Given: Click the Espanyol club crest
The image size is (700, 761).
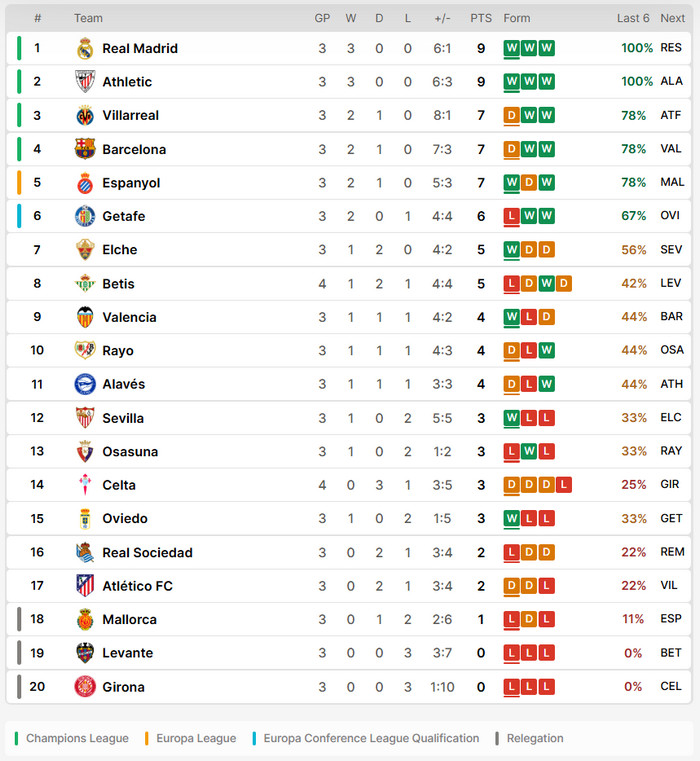Looking at the screenshot, I should pyautogui.click(x=85, y=183).
